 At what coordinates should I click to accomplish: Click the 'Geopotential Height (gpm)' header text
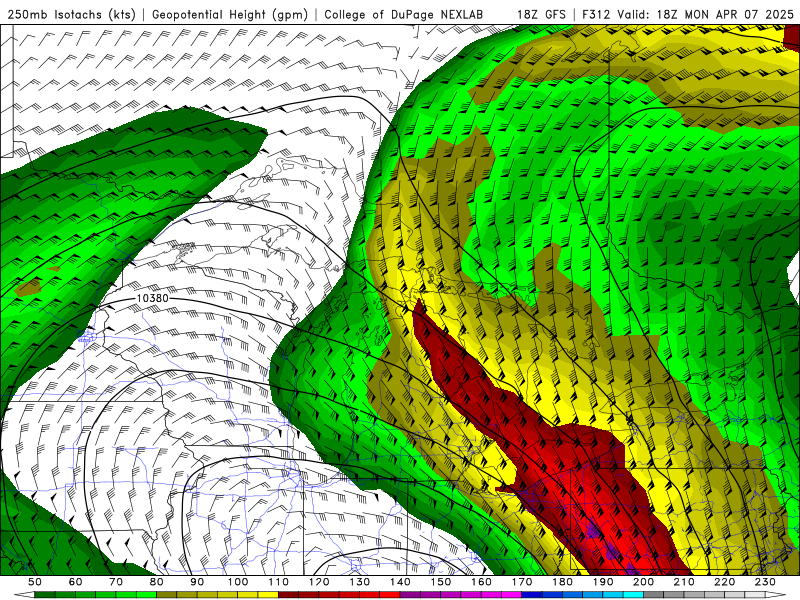pos(230,15)
